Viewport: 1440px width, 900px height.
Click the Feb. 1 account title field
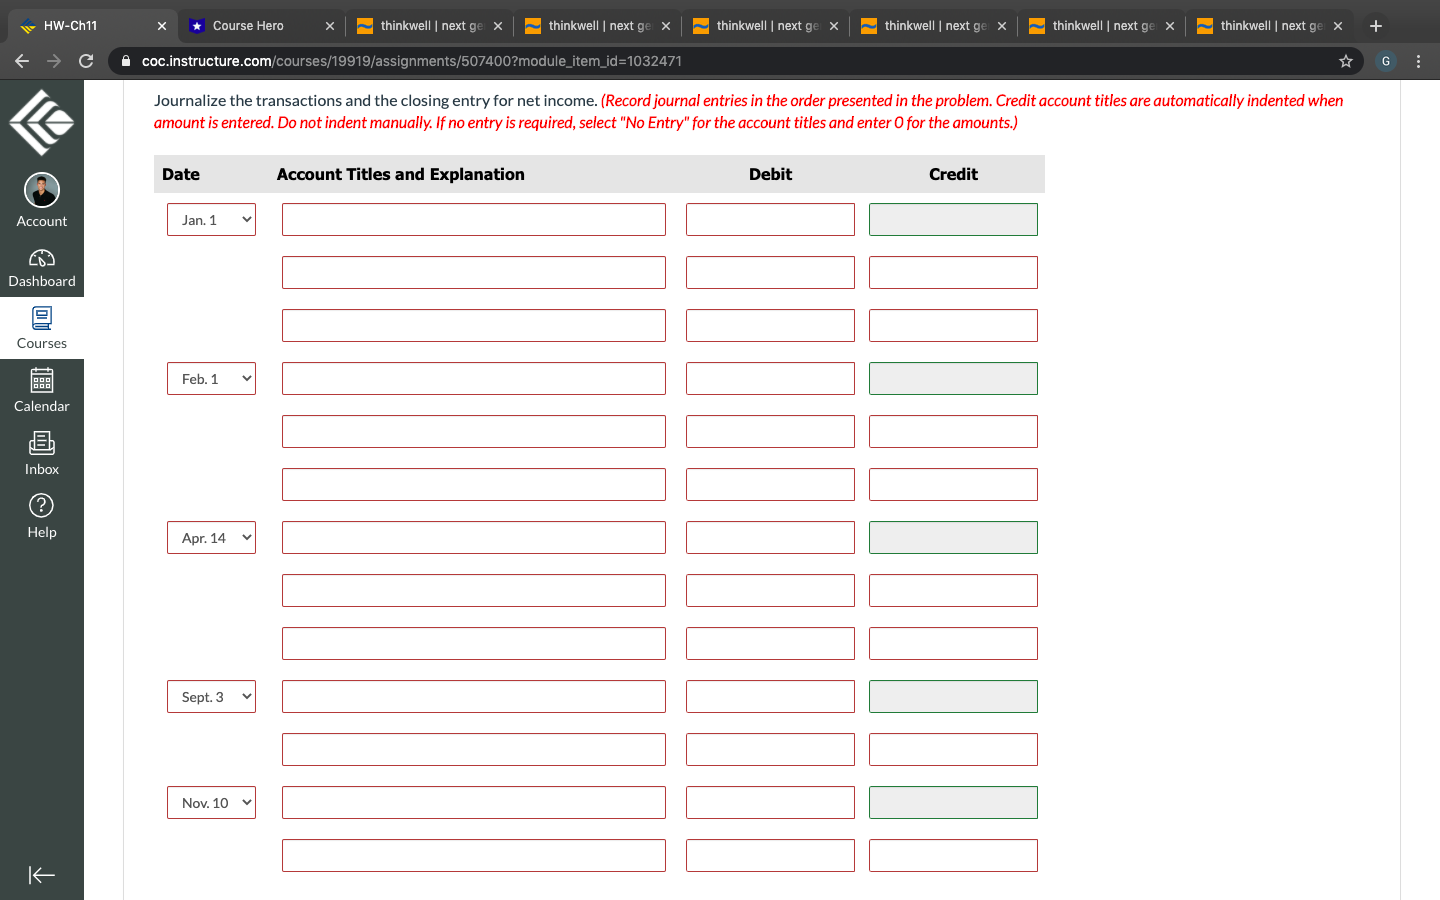tap(474, 379)
